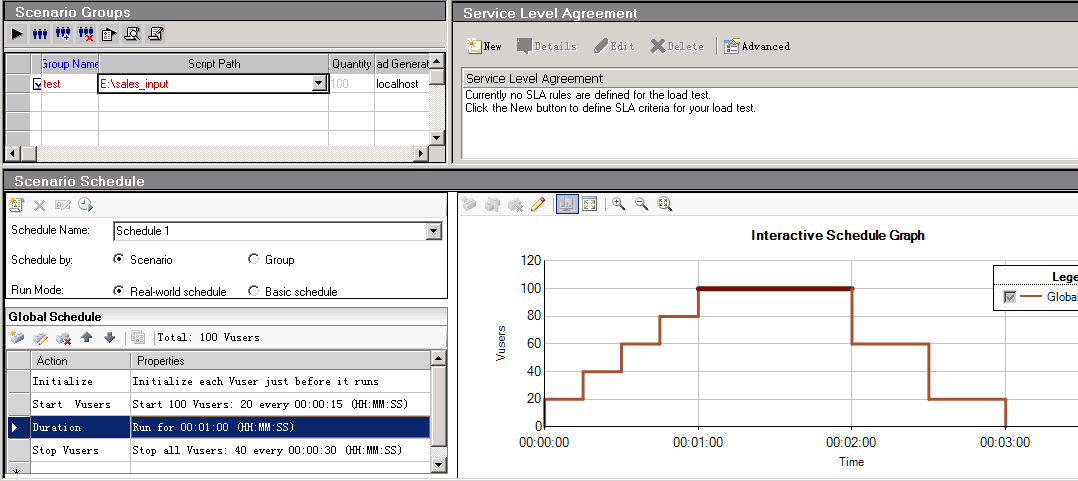Click 'Stop all Vusers: 40 every 00:00:30' cell
1078x481 pixels.
(280, 451)
